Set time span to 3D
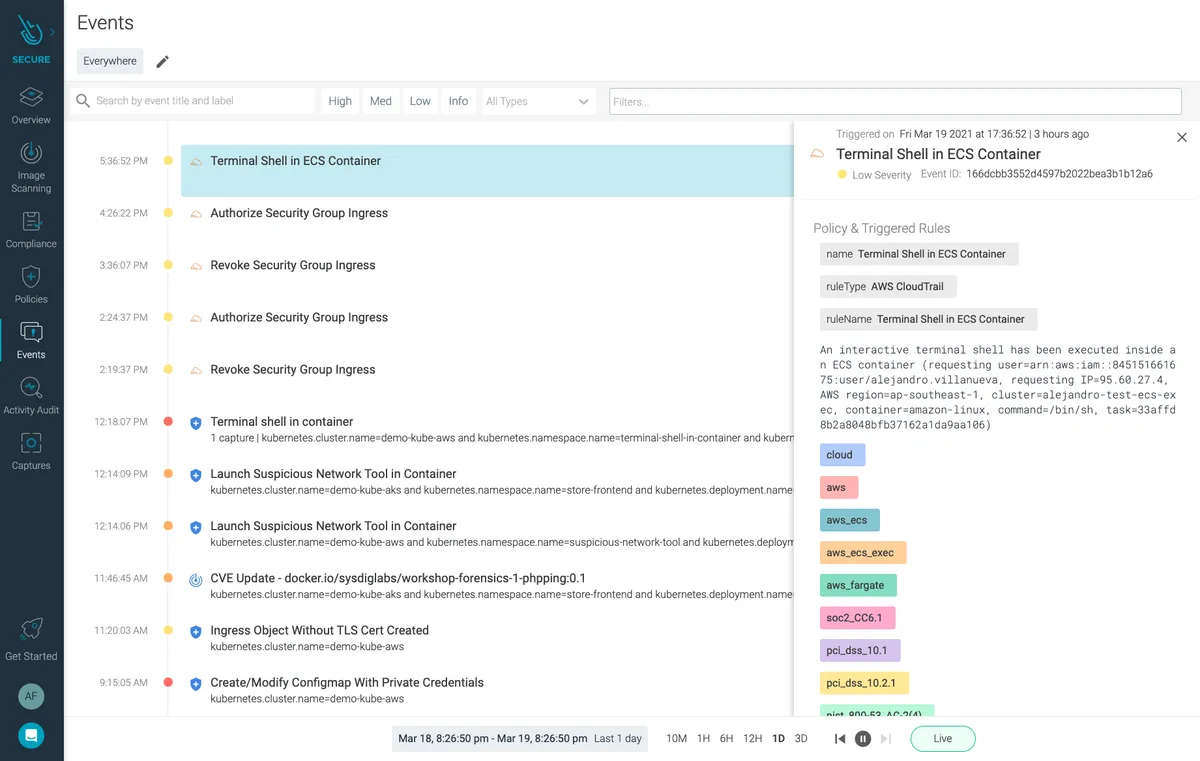This screenshot has width=1200, height=761. click(801, 739)
